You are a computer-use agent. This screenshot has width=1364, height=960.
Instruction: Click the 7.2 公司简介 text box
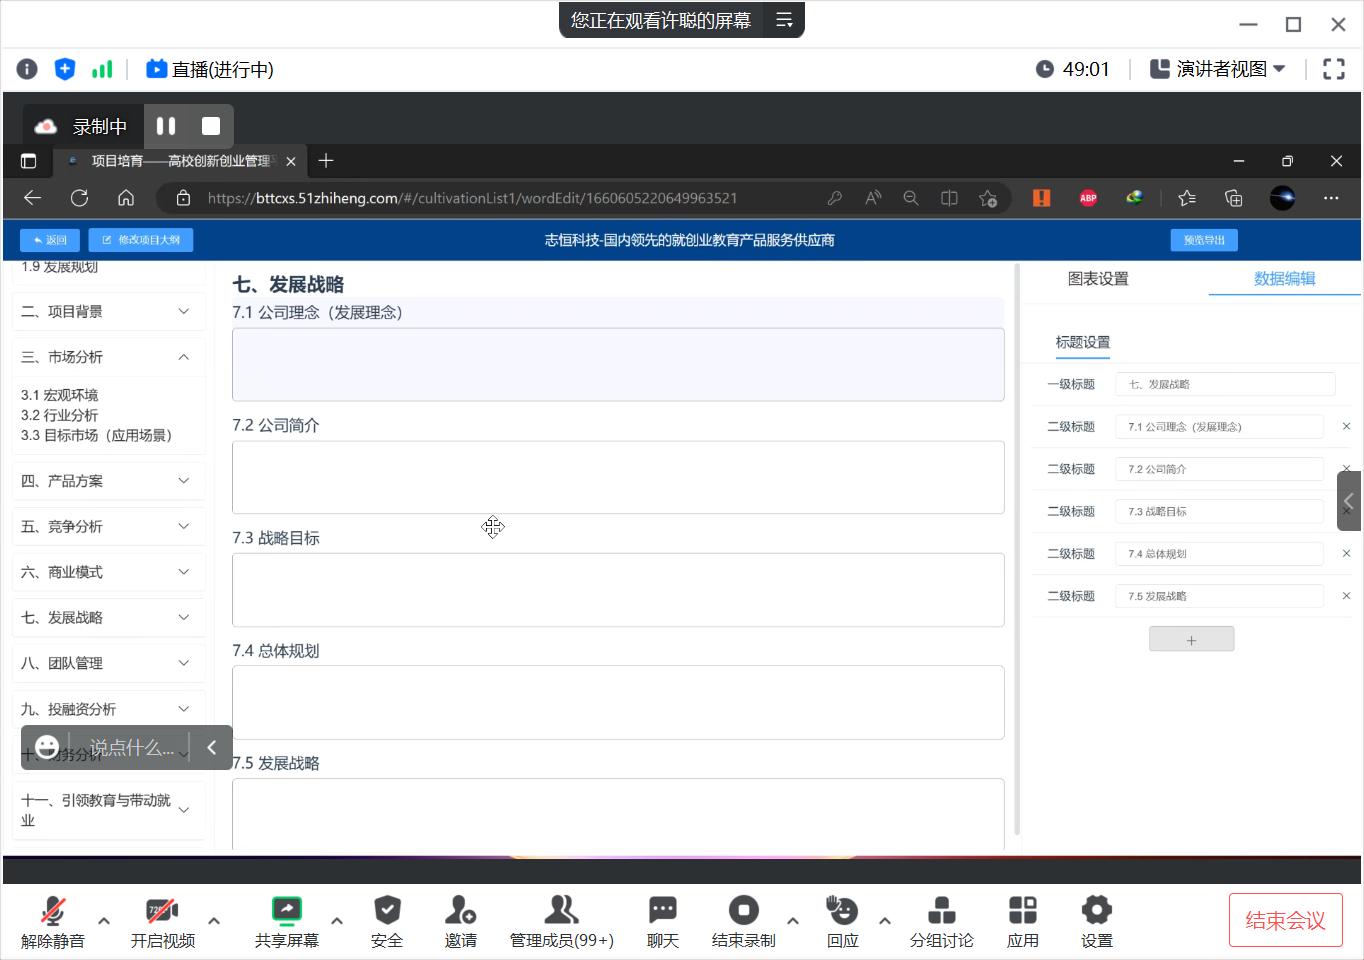tap(618, 477)
